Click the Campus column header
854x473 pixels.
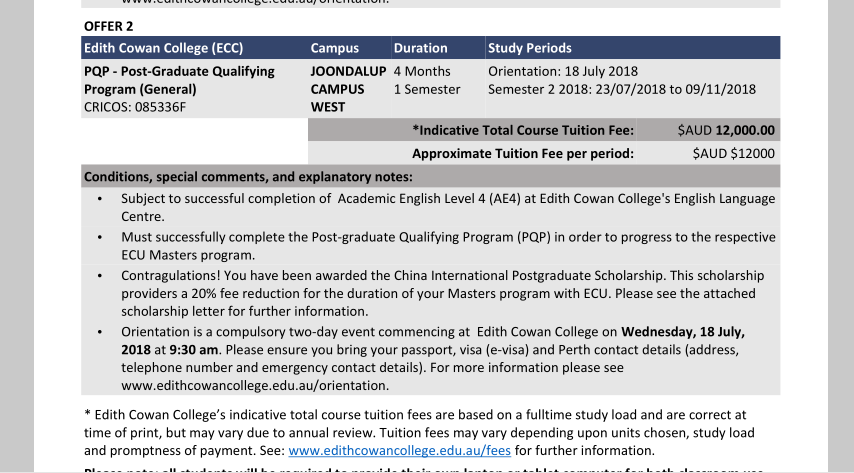pos(334,48)
